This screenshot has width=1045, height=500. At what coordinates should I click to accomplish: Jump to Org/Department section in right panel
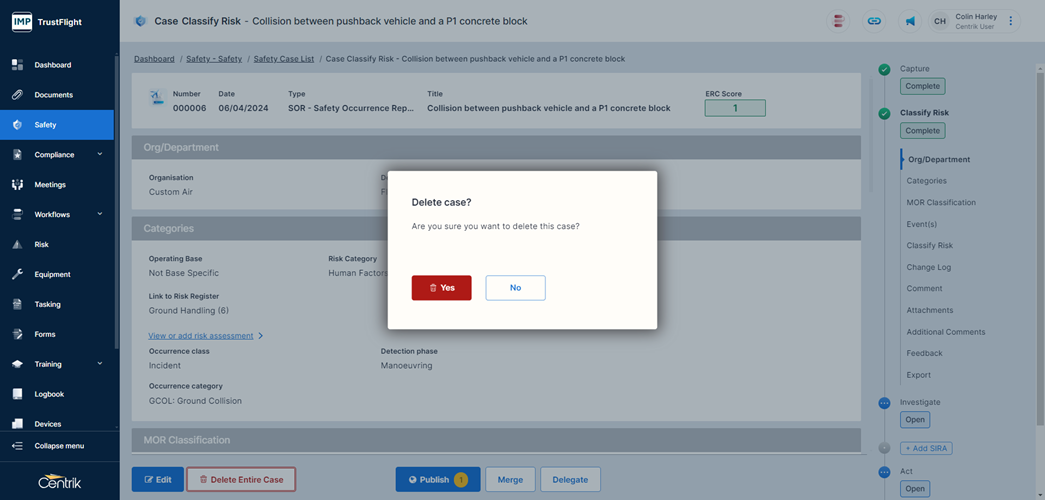click(x=938, y=159)
